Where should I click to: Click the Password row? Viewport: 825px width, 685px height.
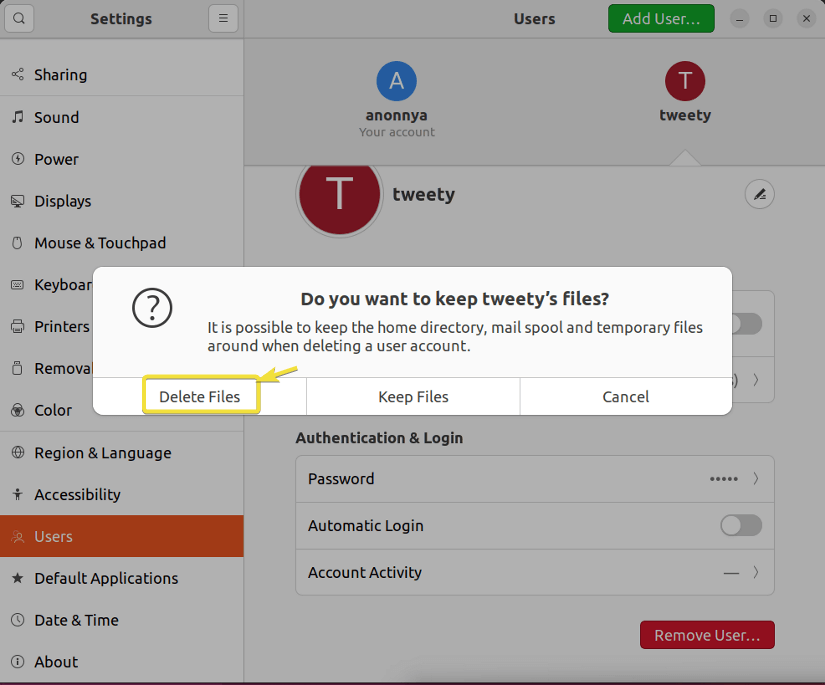click(535, 478)
